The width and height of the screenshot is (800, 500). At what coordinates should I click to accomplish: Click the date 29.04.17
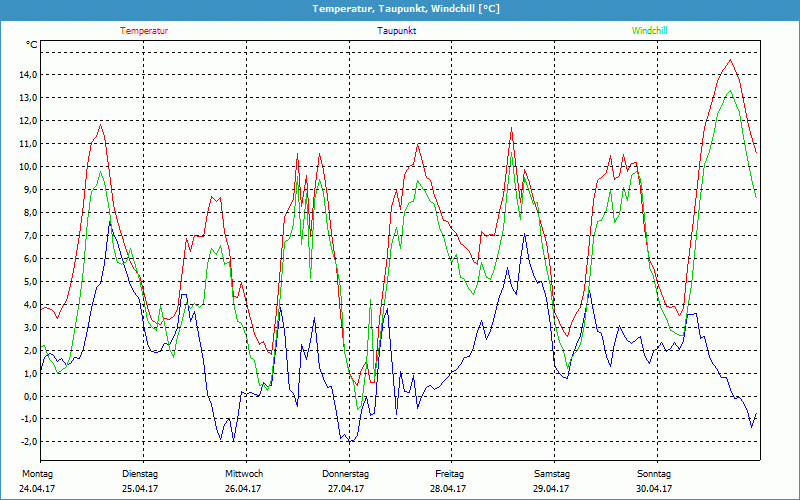(x=551, y=488)
